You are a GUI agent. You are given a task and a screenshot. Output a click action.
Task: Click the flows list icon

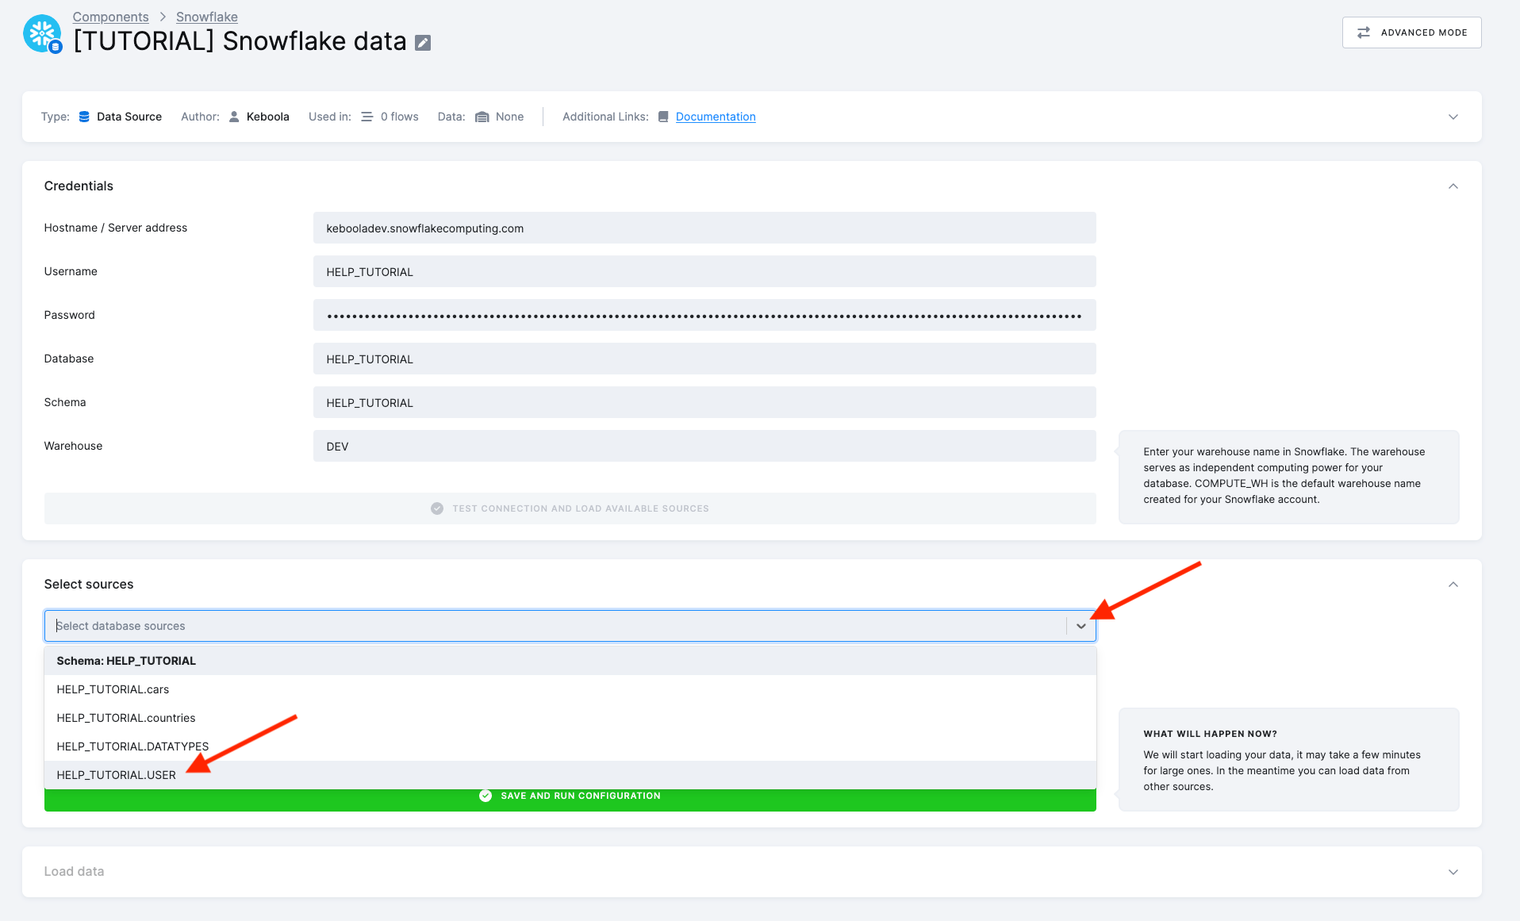coord(367,117)
